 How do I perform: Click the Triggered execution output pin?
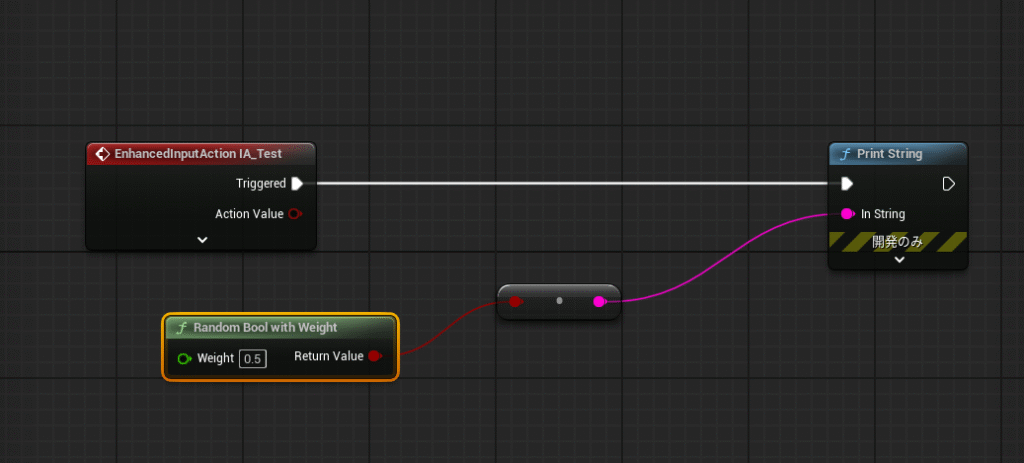click(x=297, y=184)
